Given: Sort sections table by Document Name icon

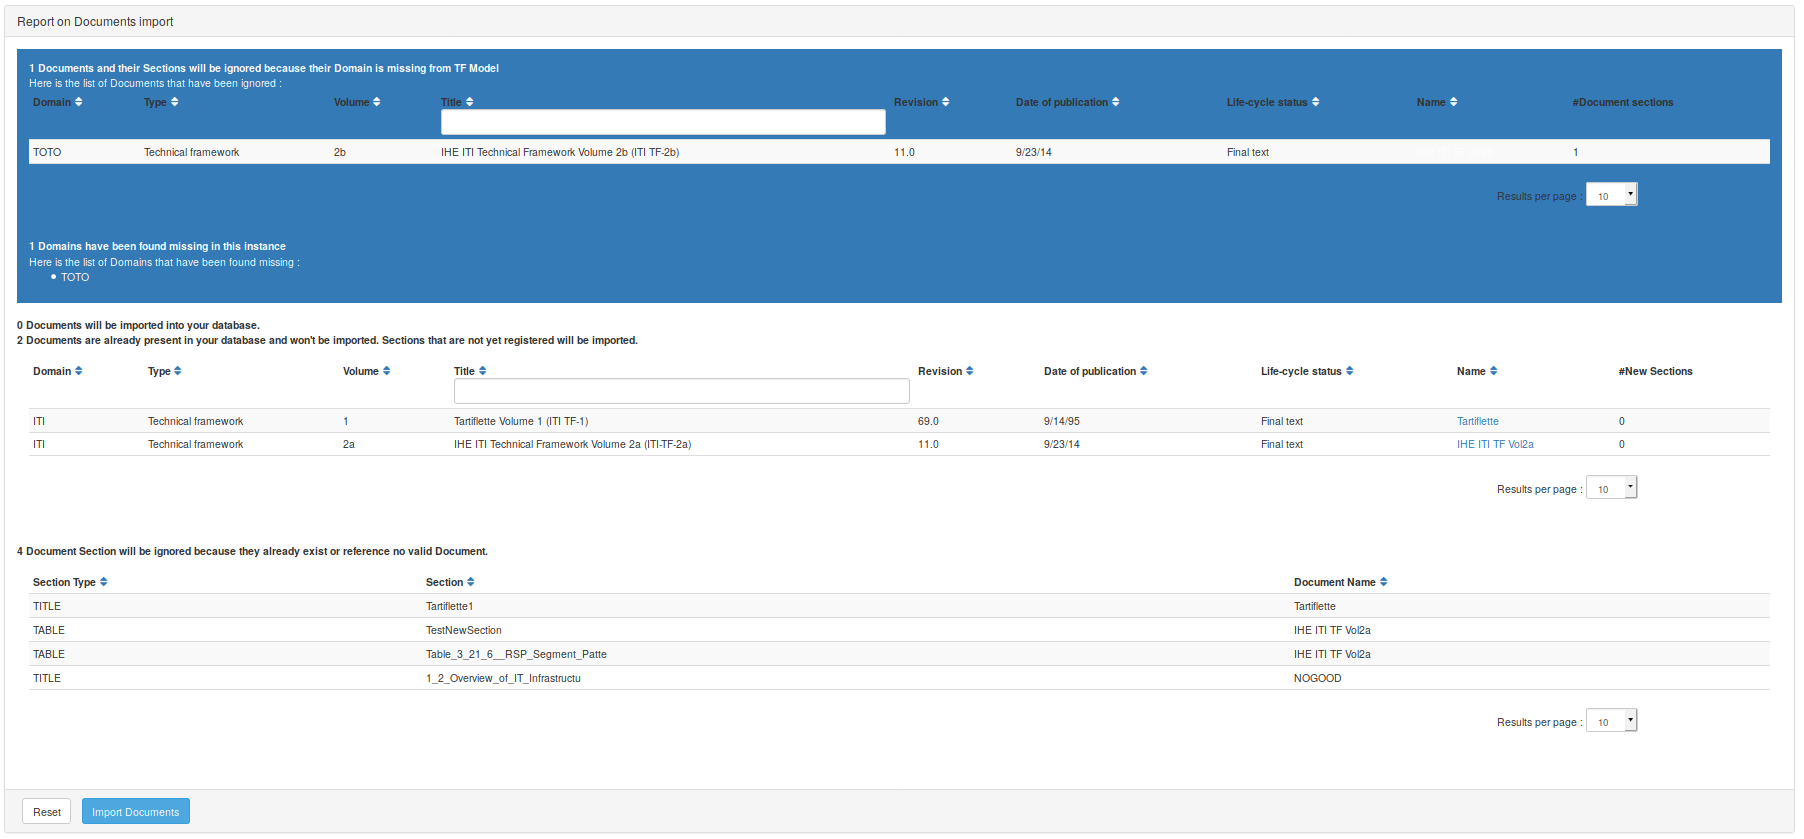Looking at the screenshot, I should pos(1384,582).
